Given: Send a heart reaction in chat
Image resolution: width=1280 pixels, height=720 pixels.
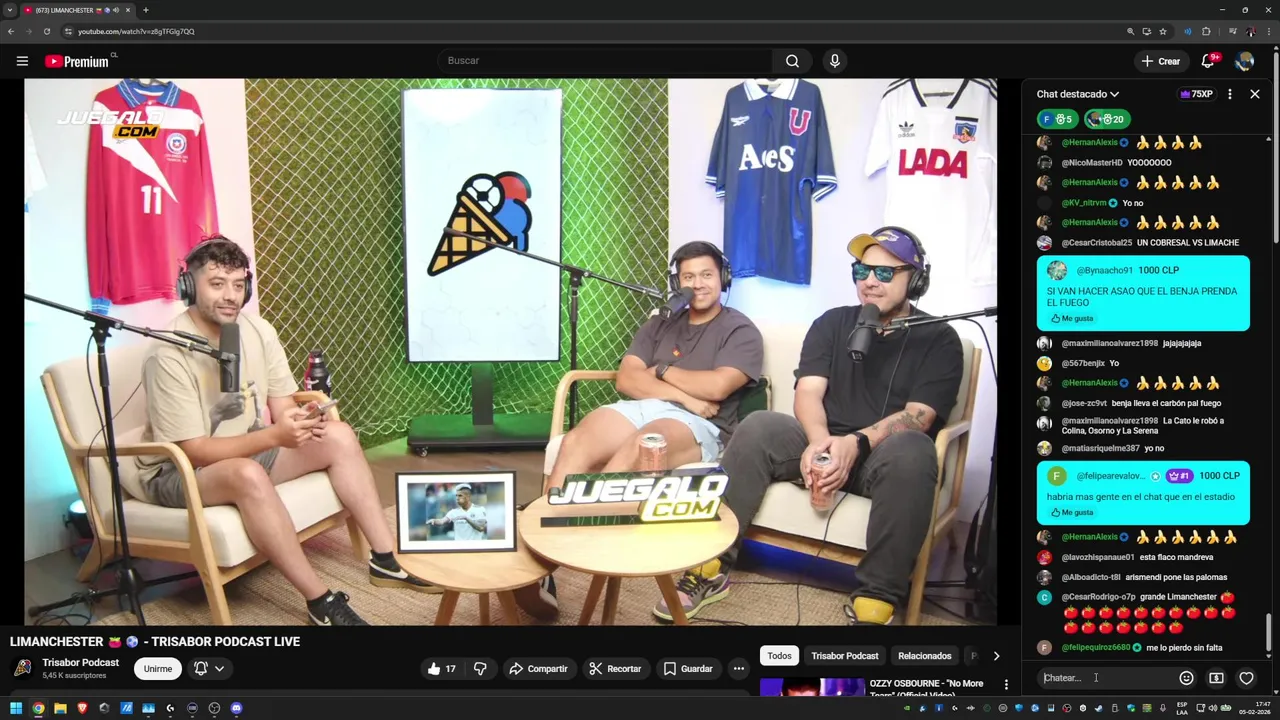Looking at the screenshot, I should coord(1246,678).
